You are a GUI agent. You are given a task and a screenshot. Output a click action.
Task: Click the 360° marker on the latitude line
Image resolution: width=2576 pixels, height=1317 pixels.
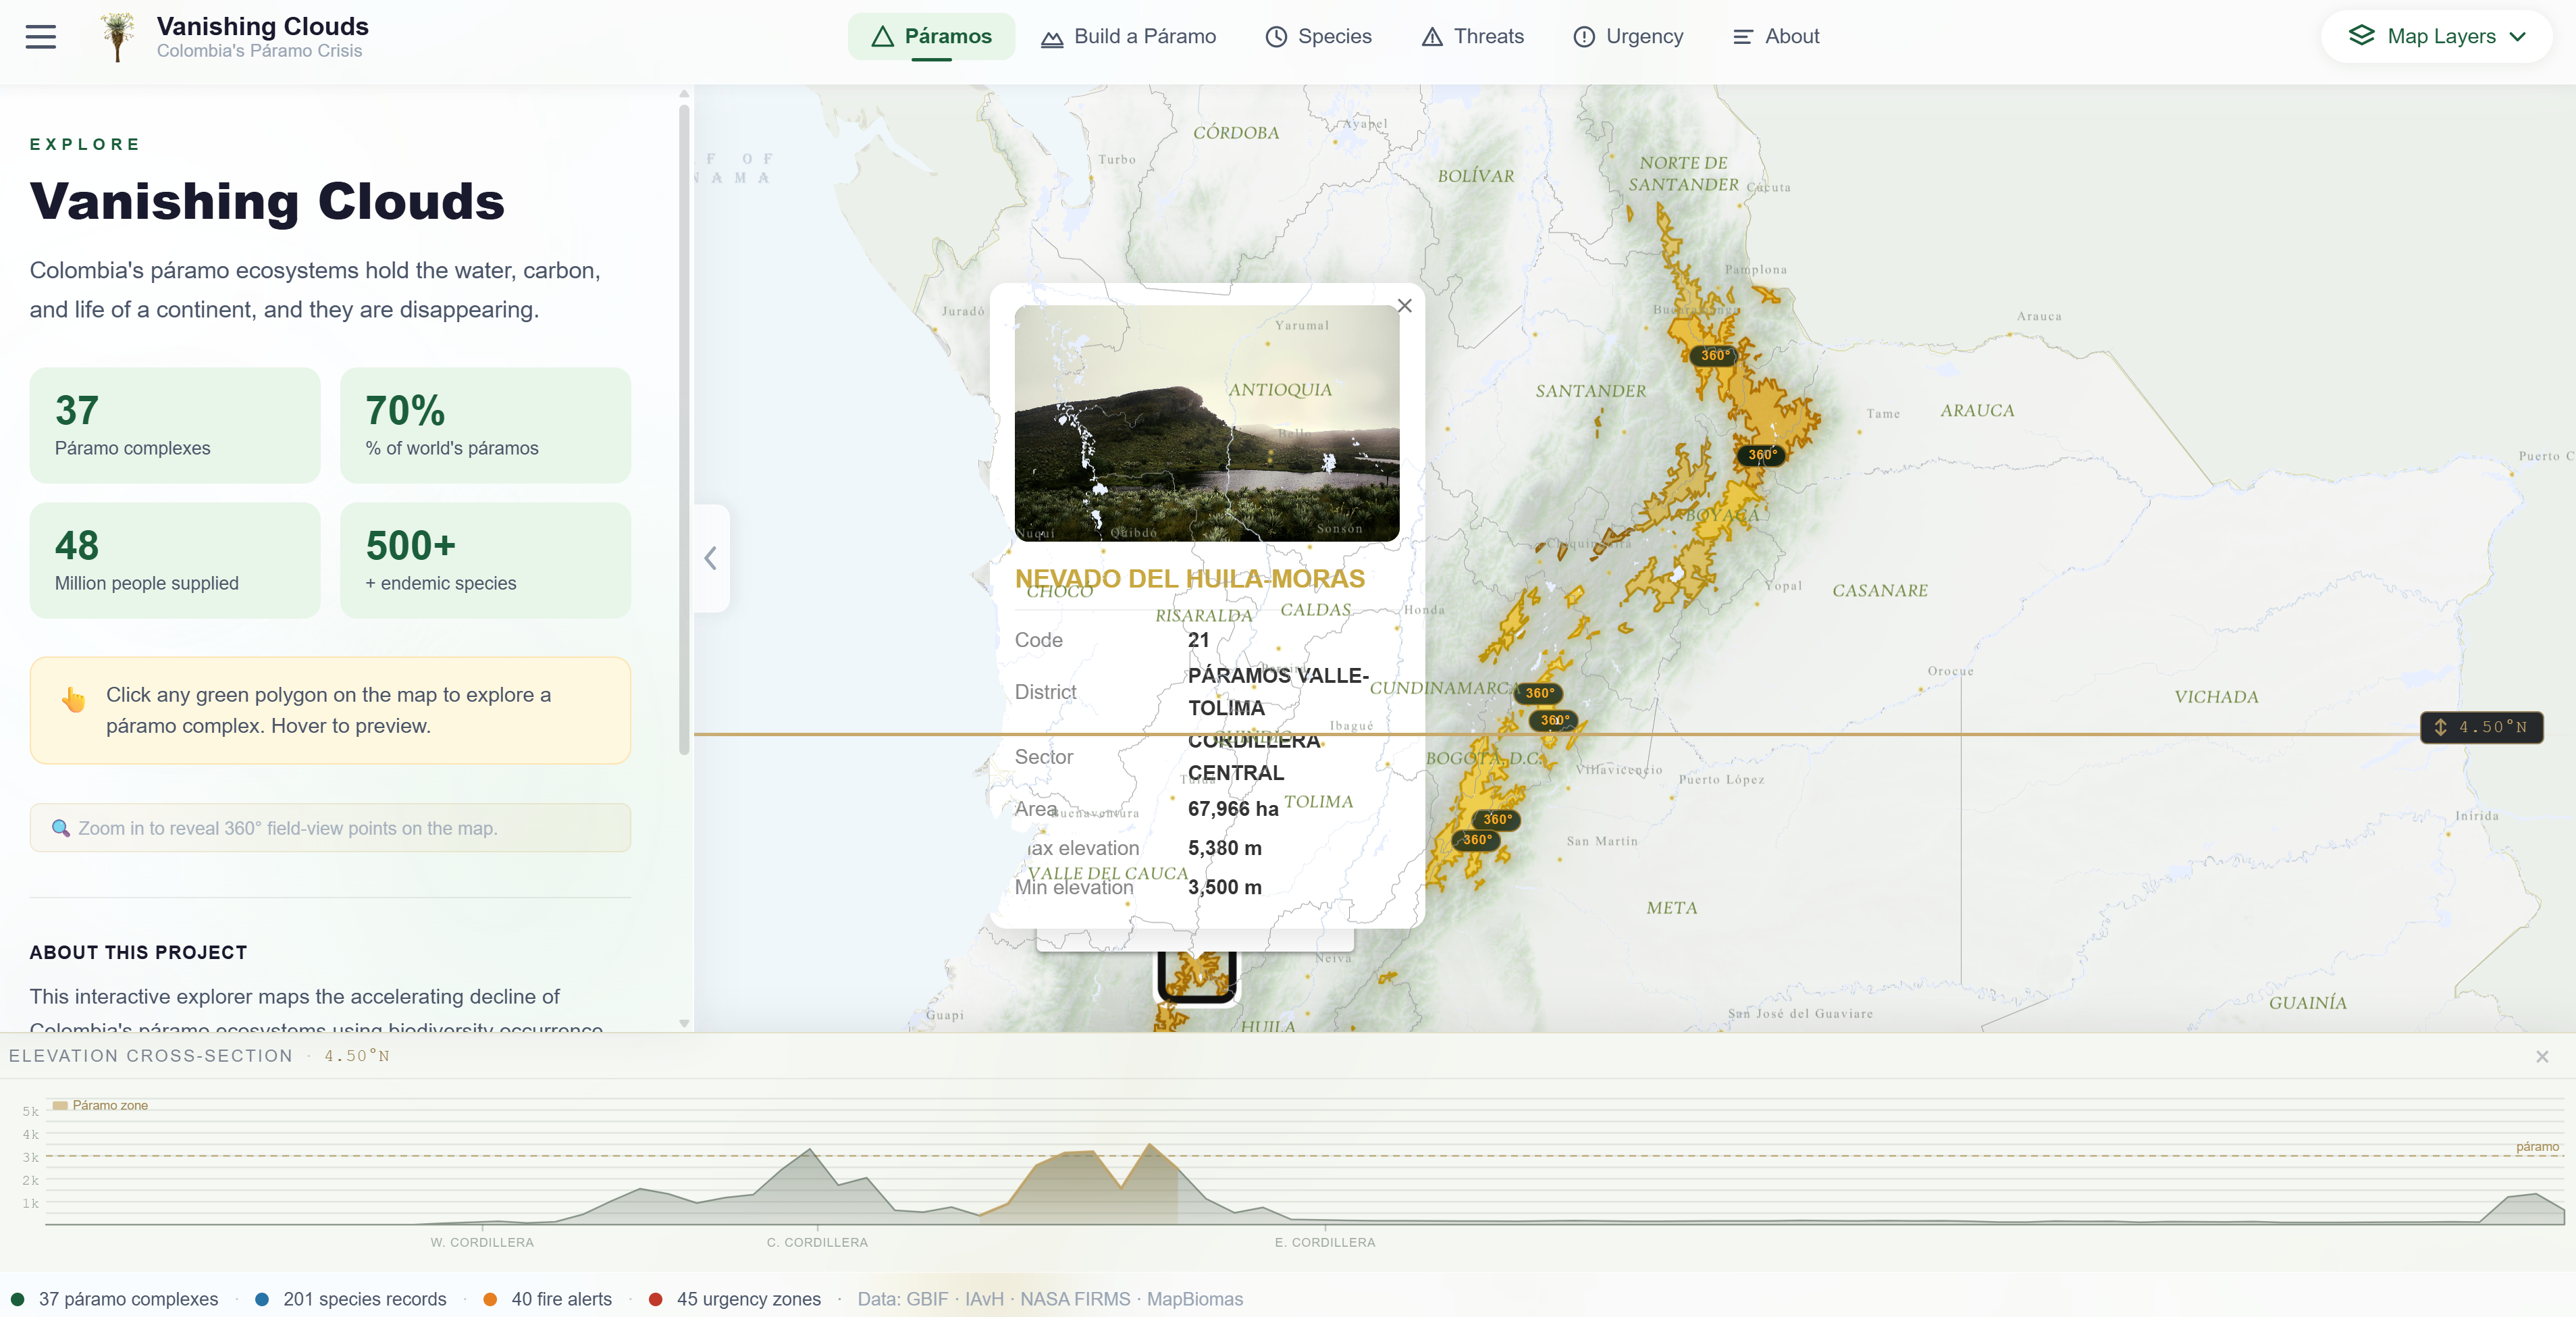point(1554,720)
